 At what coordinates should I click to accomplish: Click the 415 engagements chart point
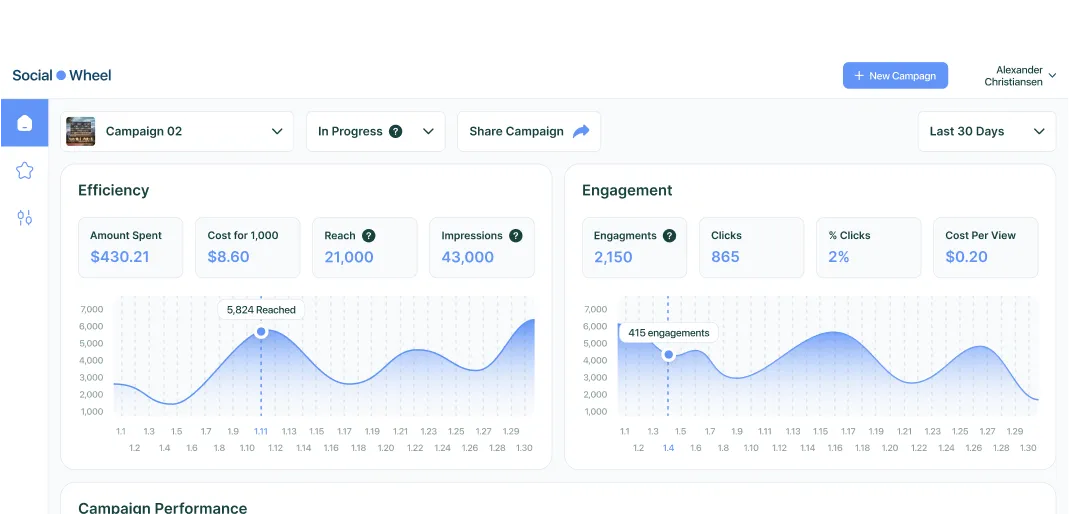668,354
